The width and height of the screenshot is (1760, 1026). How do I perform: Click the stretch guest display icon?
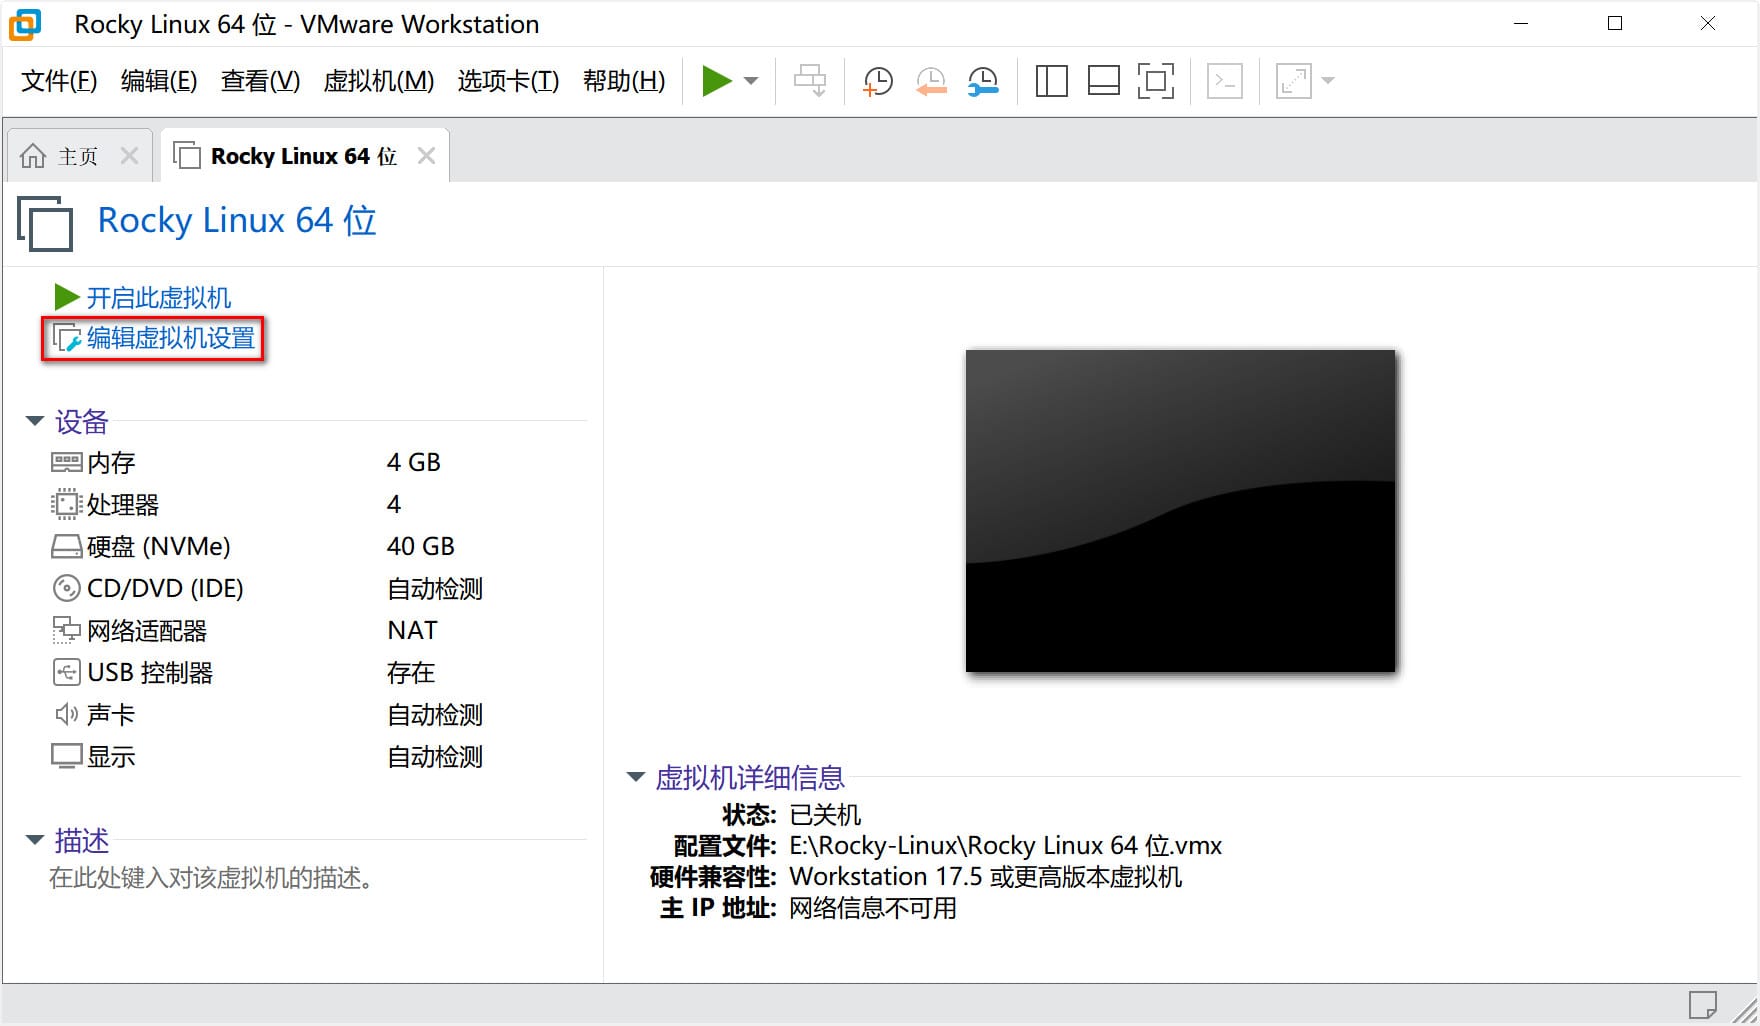1293,81
